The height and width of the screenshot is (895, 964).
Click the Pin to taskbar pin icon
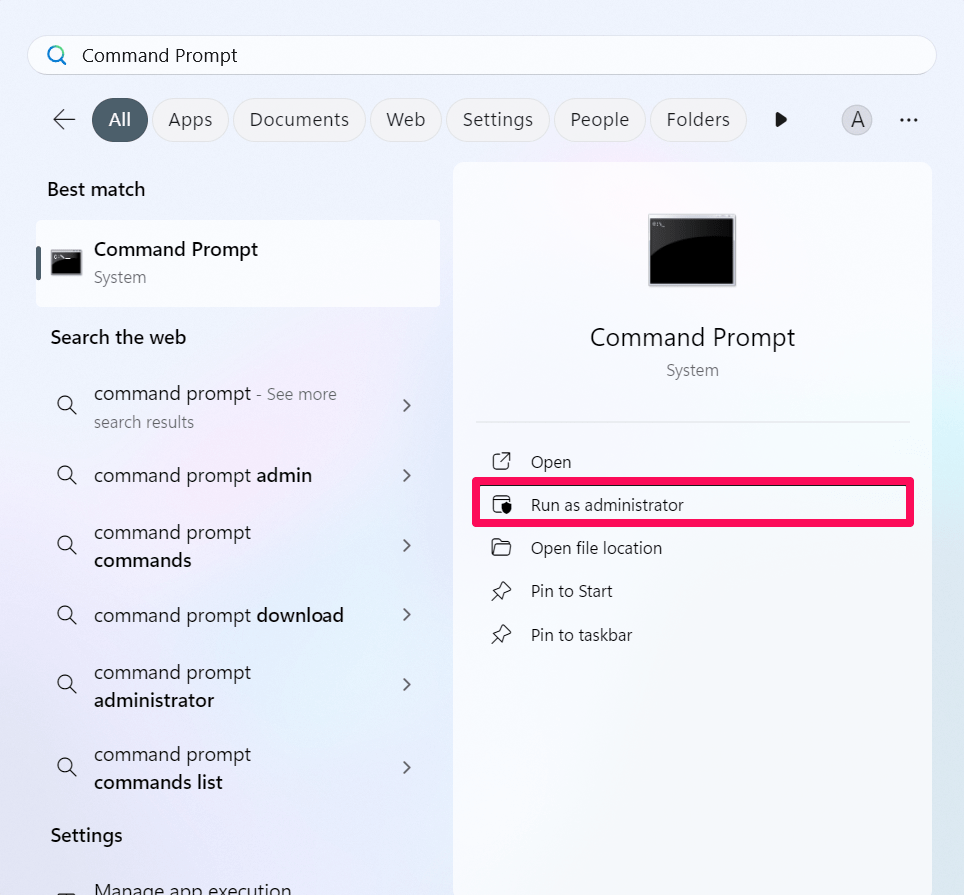[x=501, y=634]
